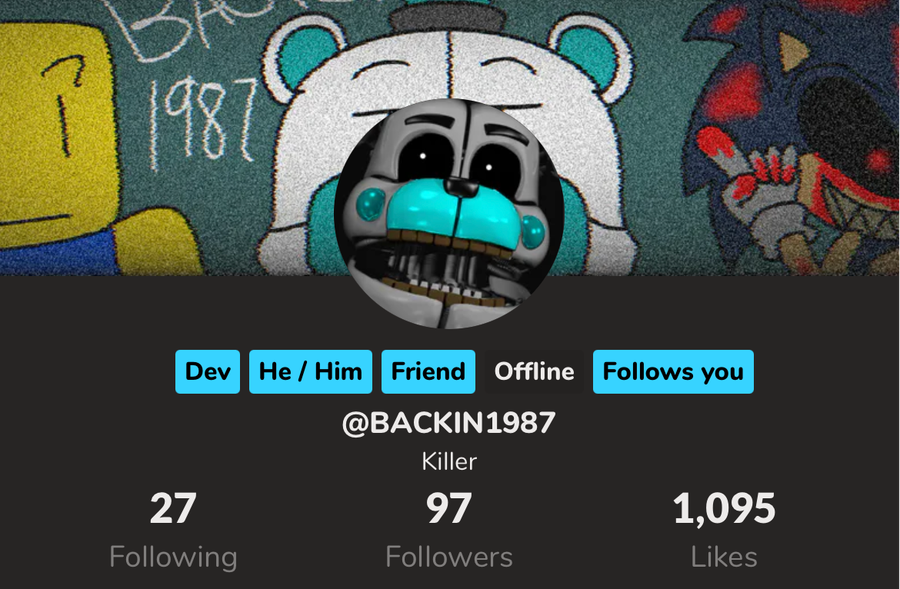Open the 97 followers count
900x589 pixels.
[449, 509]
